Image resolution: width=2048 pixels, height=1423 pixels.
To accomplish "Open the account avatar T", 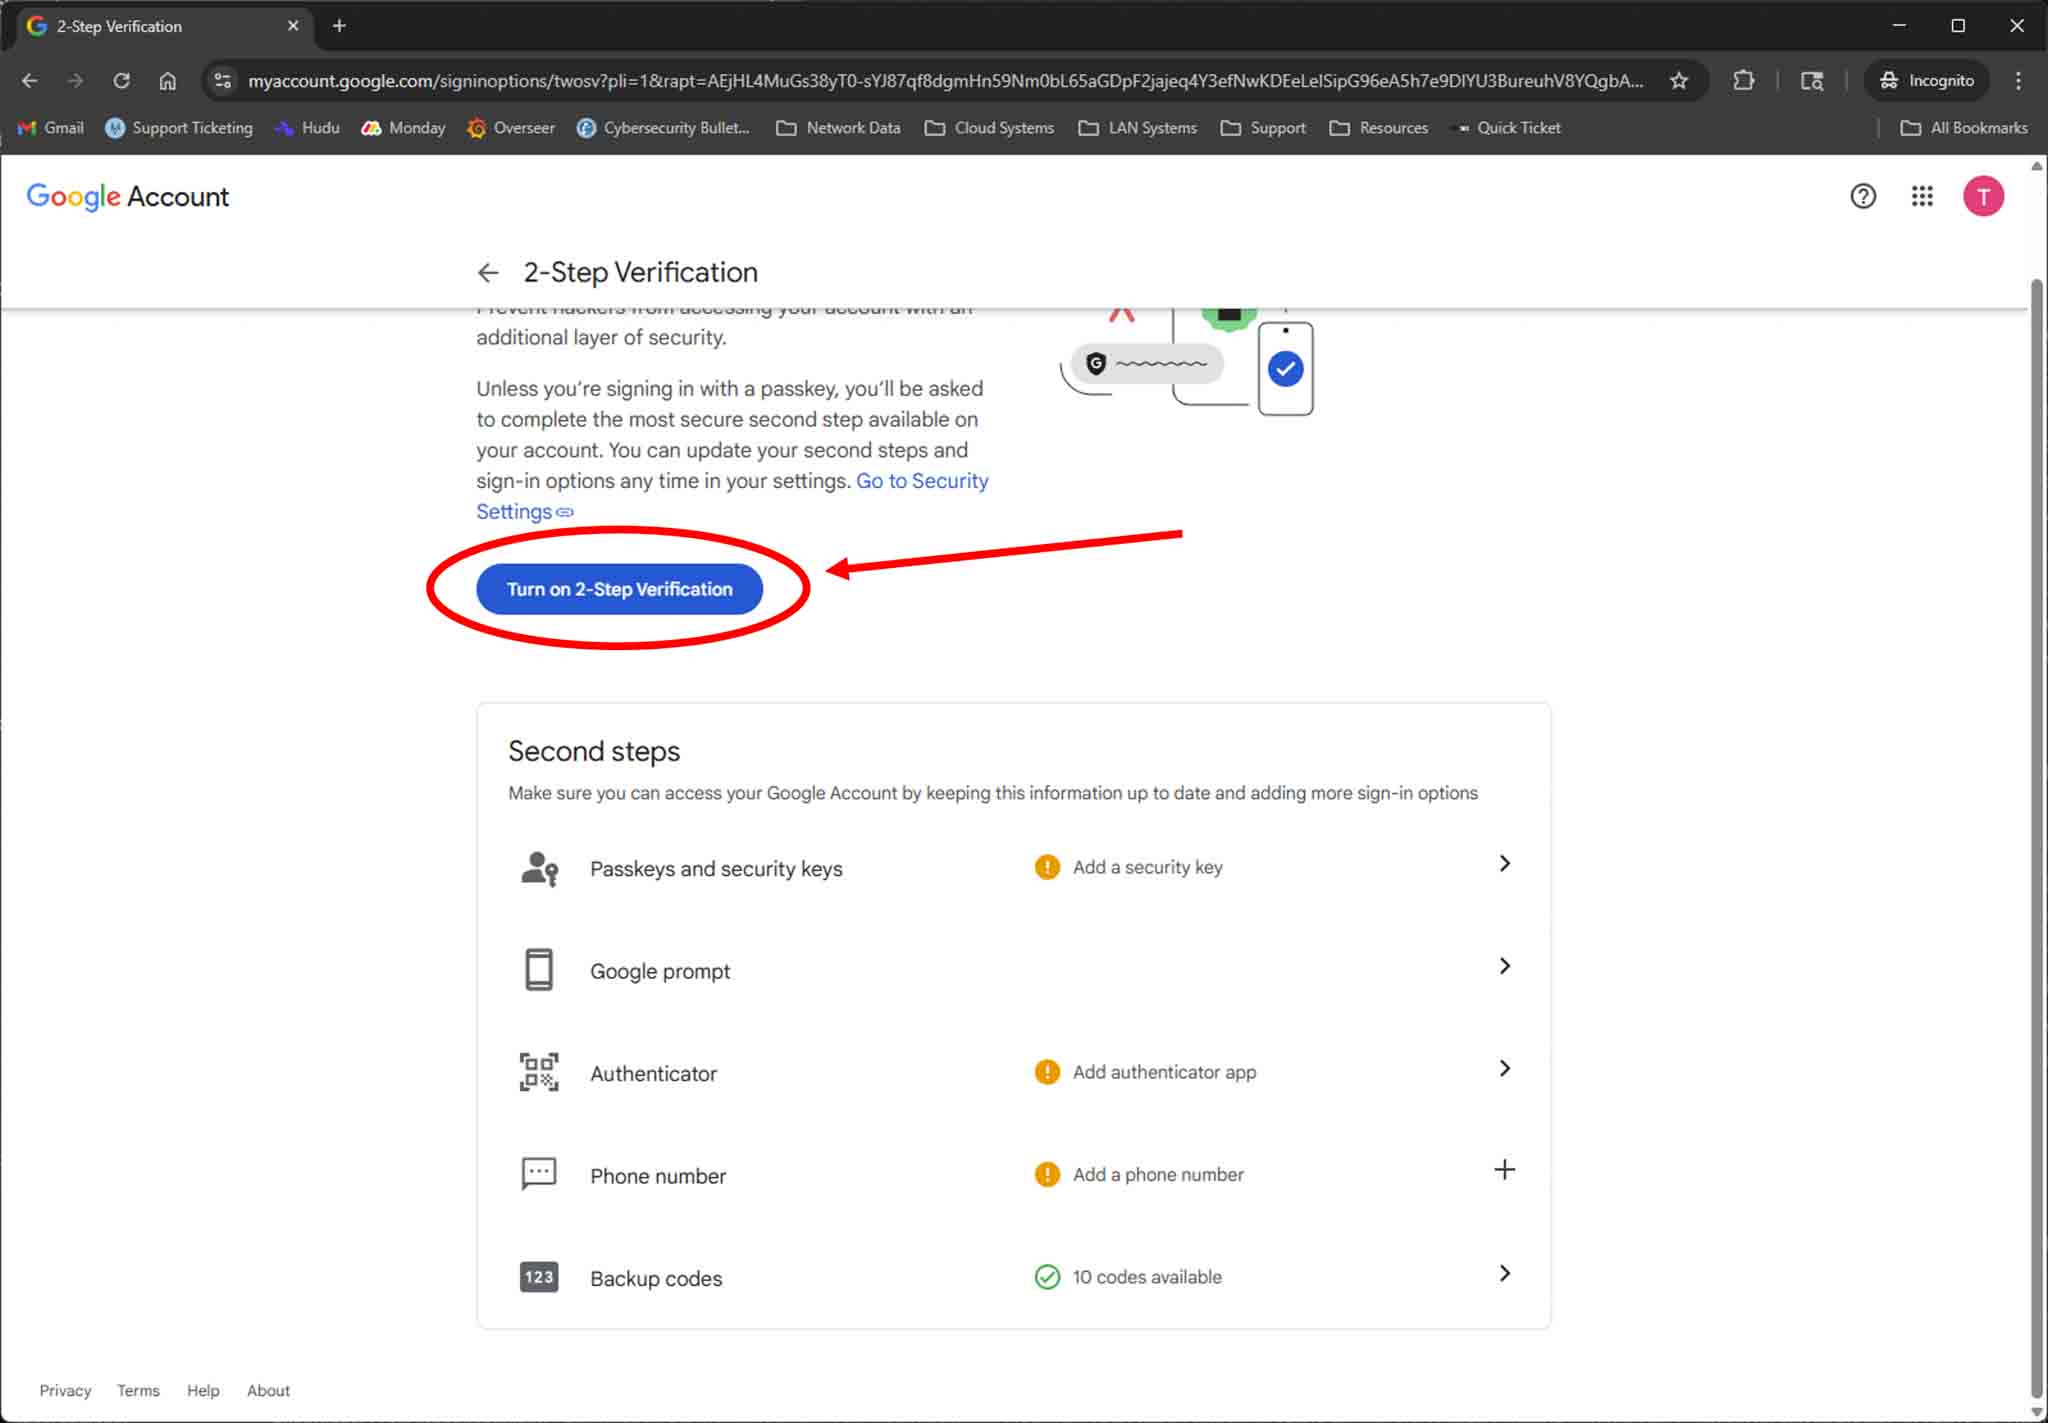I will pyautogui.click(x=1982, y=196).
